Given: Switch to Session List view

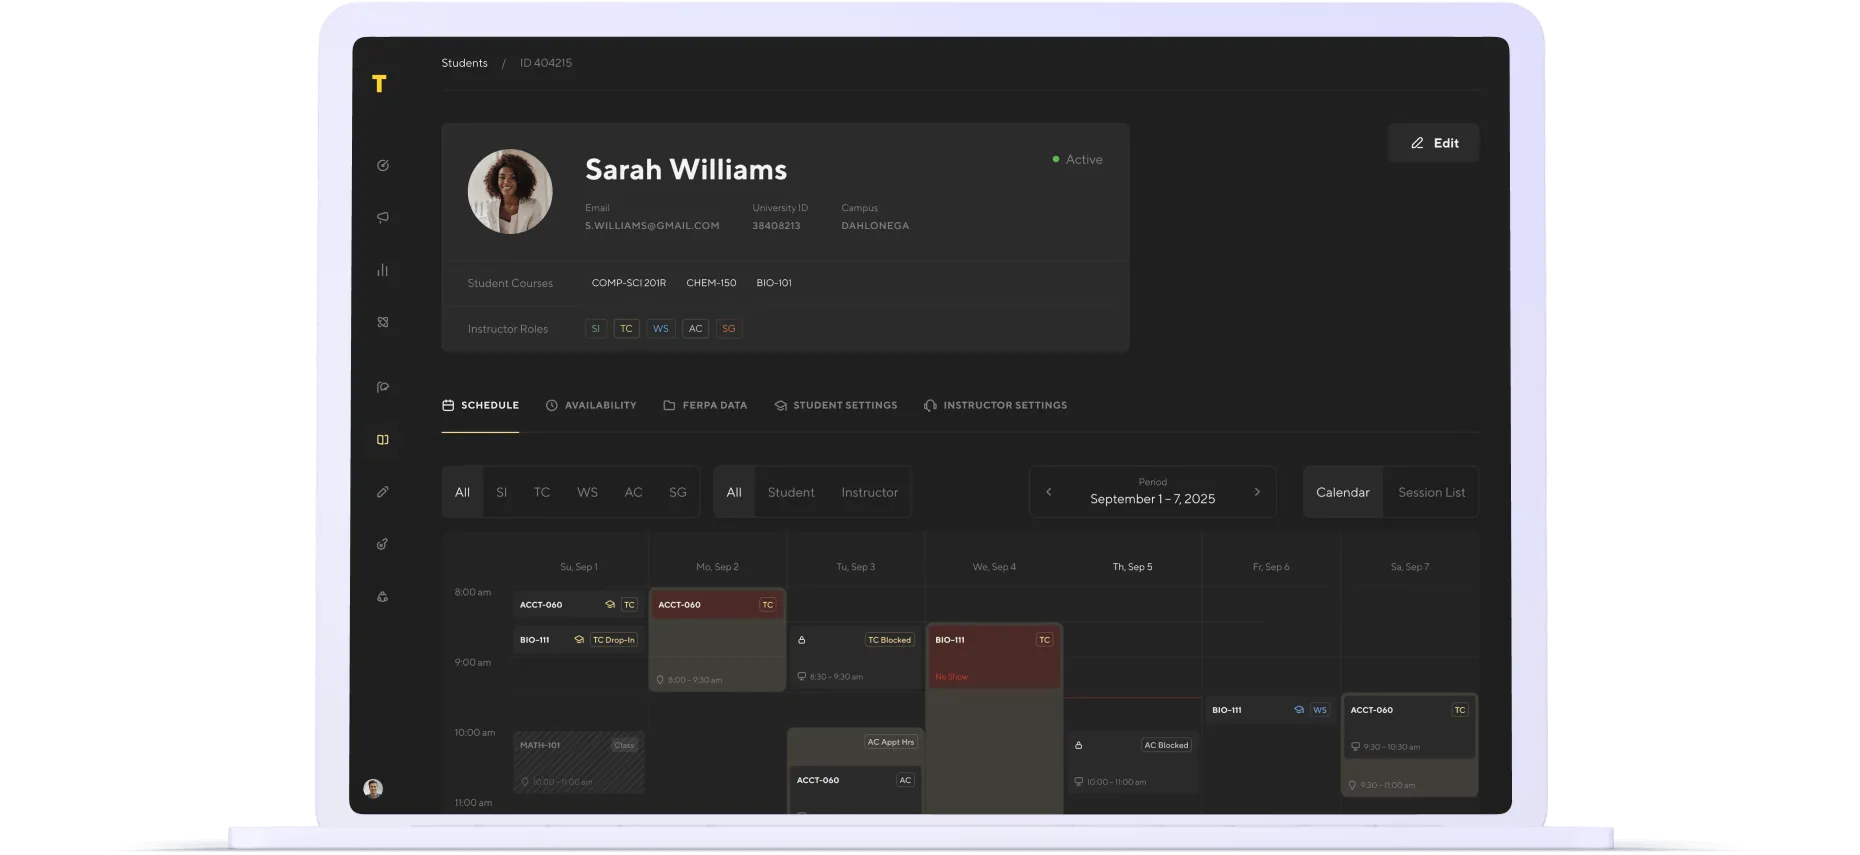Looking at the screenshot, I should click(x=1431, y=492).
